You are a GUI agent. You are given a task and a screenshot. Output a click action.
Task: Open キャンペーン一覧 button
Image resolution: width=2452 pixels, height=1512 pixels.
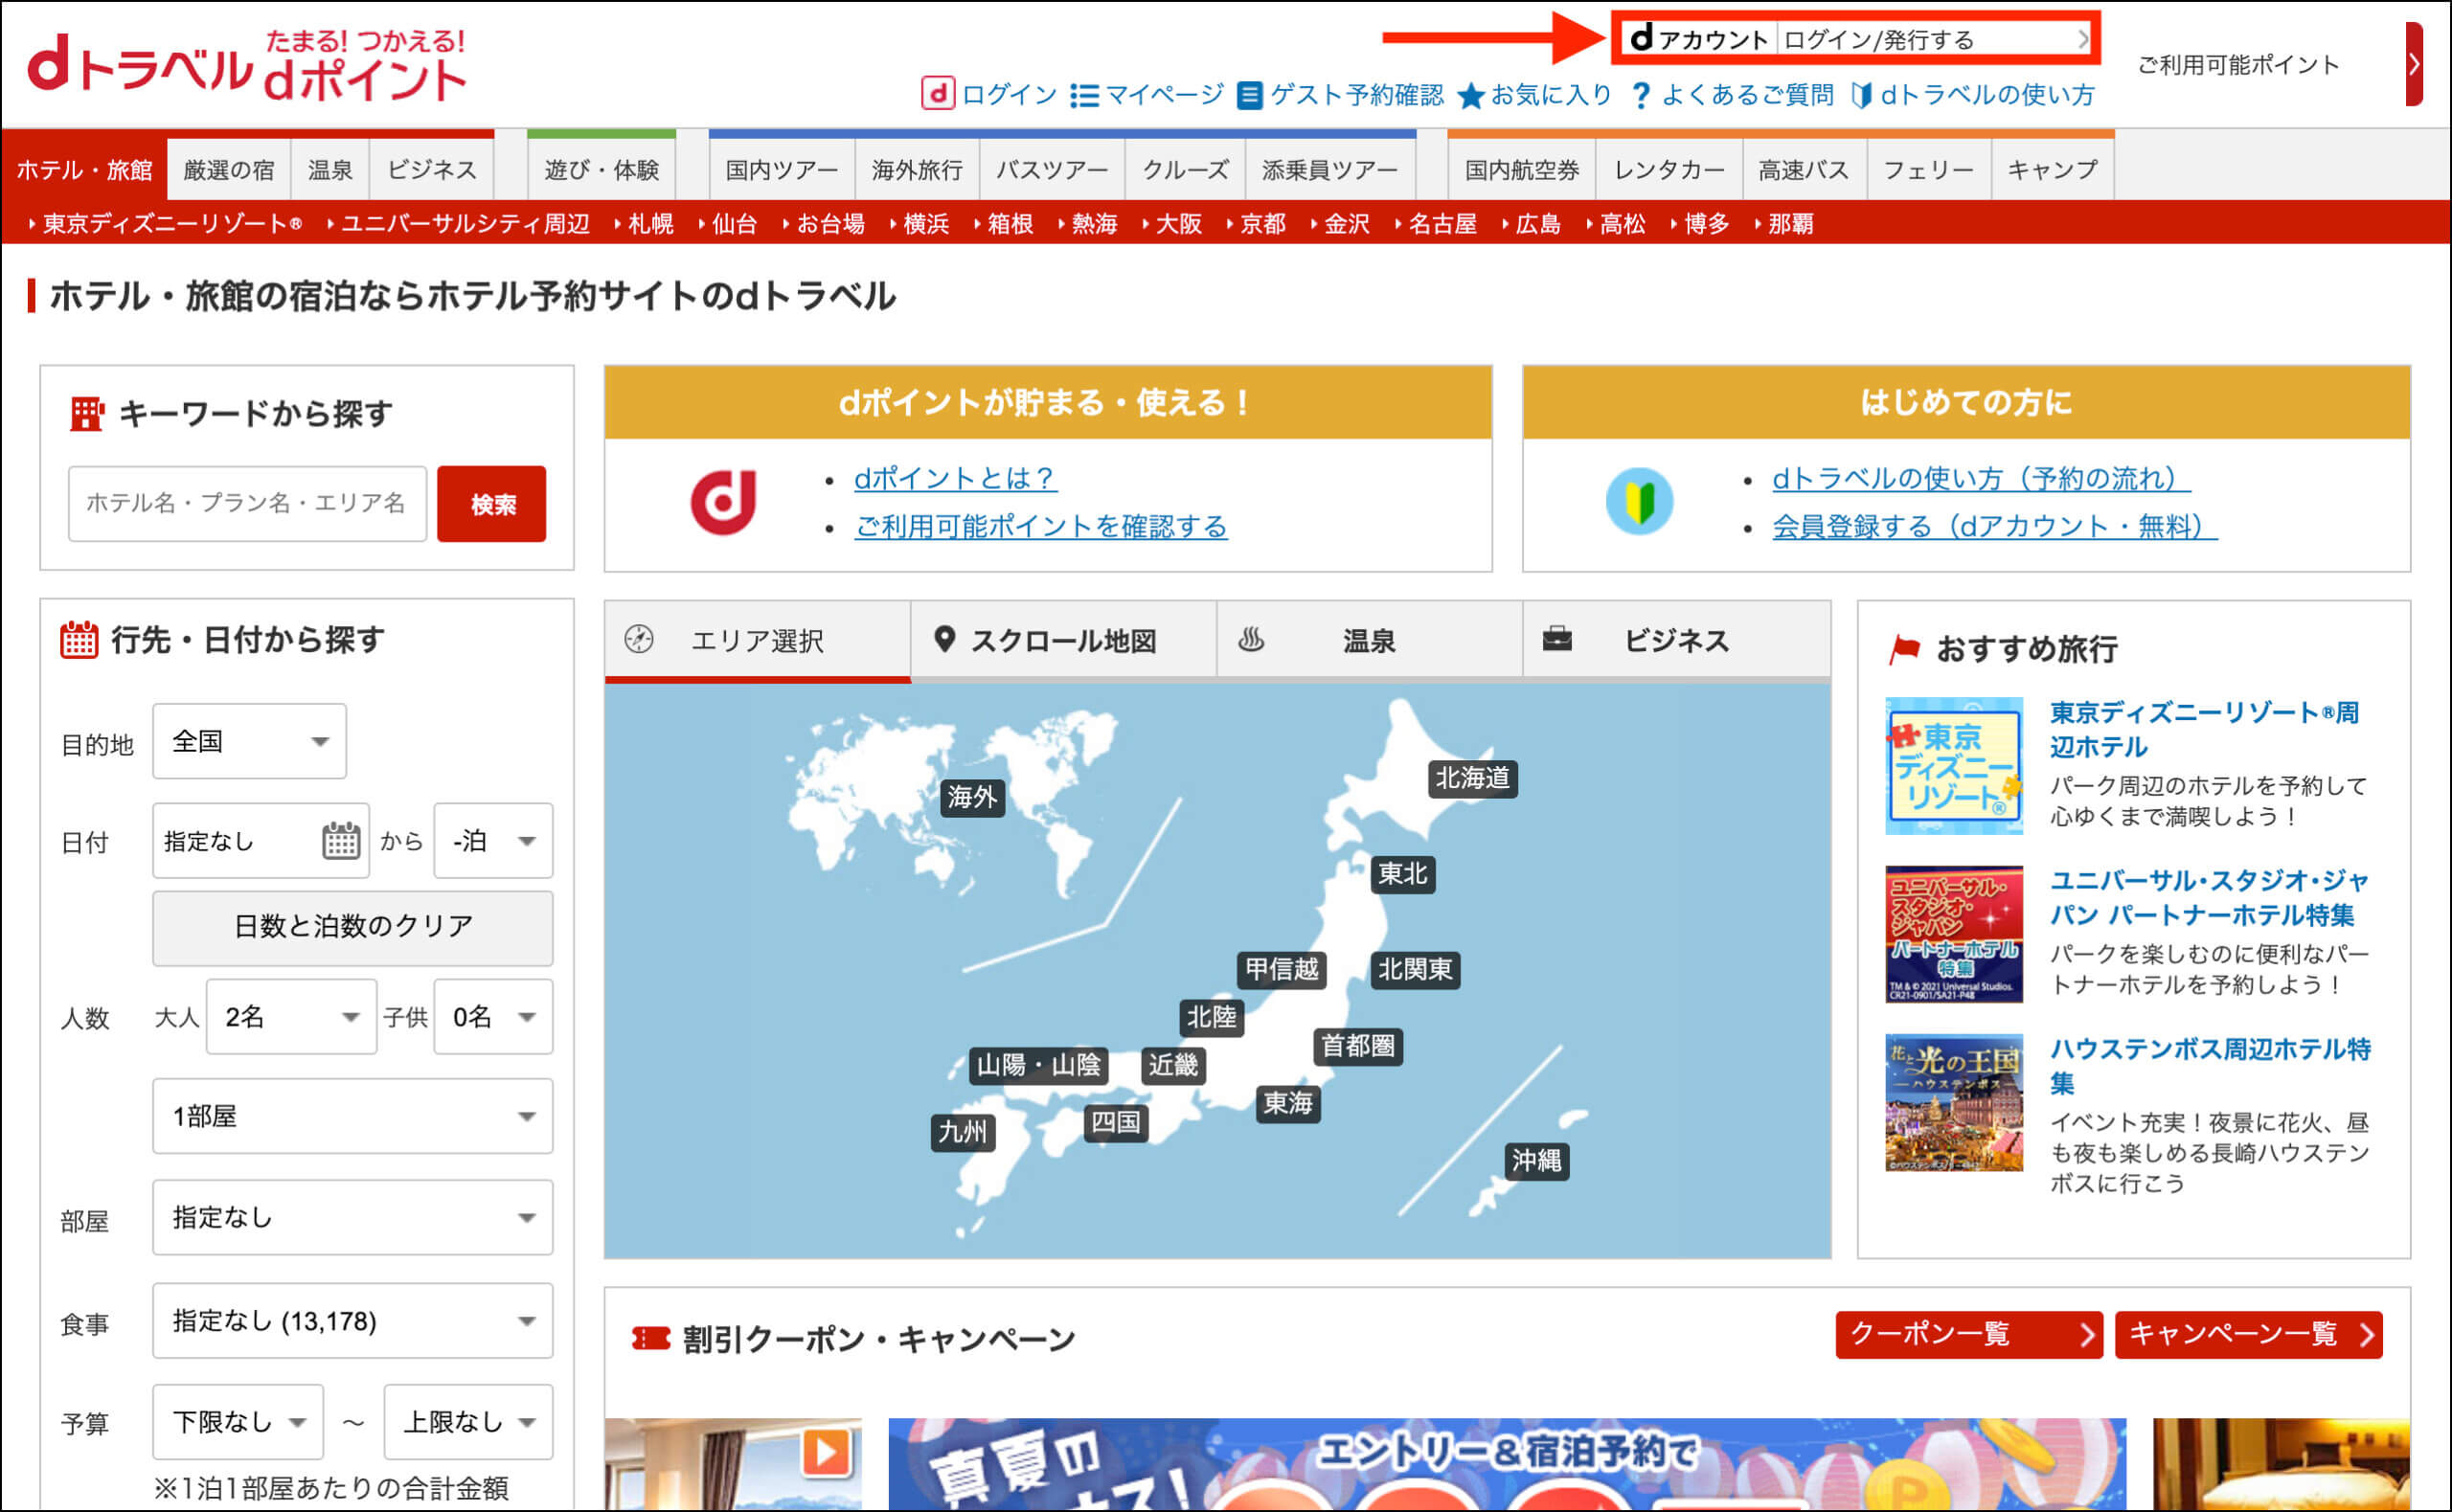point(2249,1334)
